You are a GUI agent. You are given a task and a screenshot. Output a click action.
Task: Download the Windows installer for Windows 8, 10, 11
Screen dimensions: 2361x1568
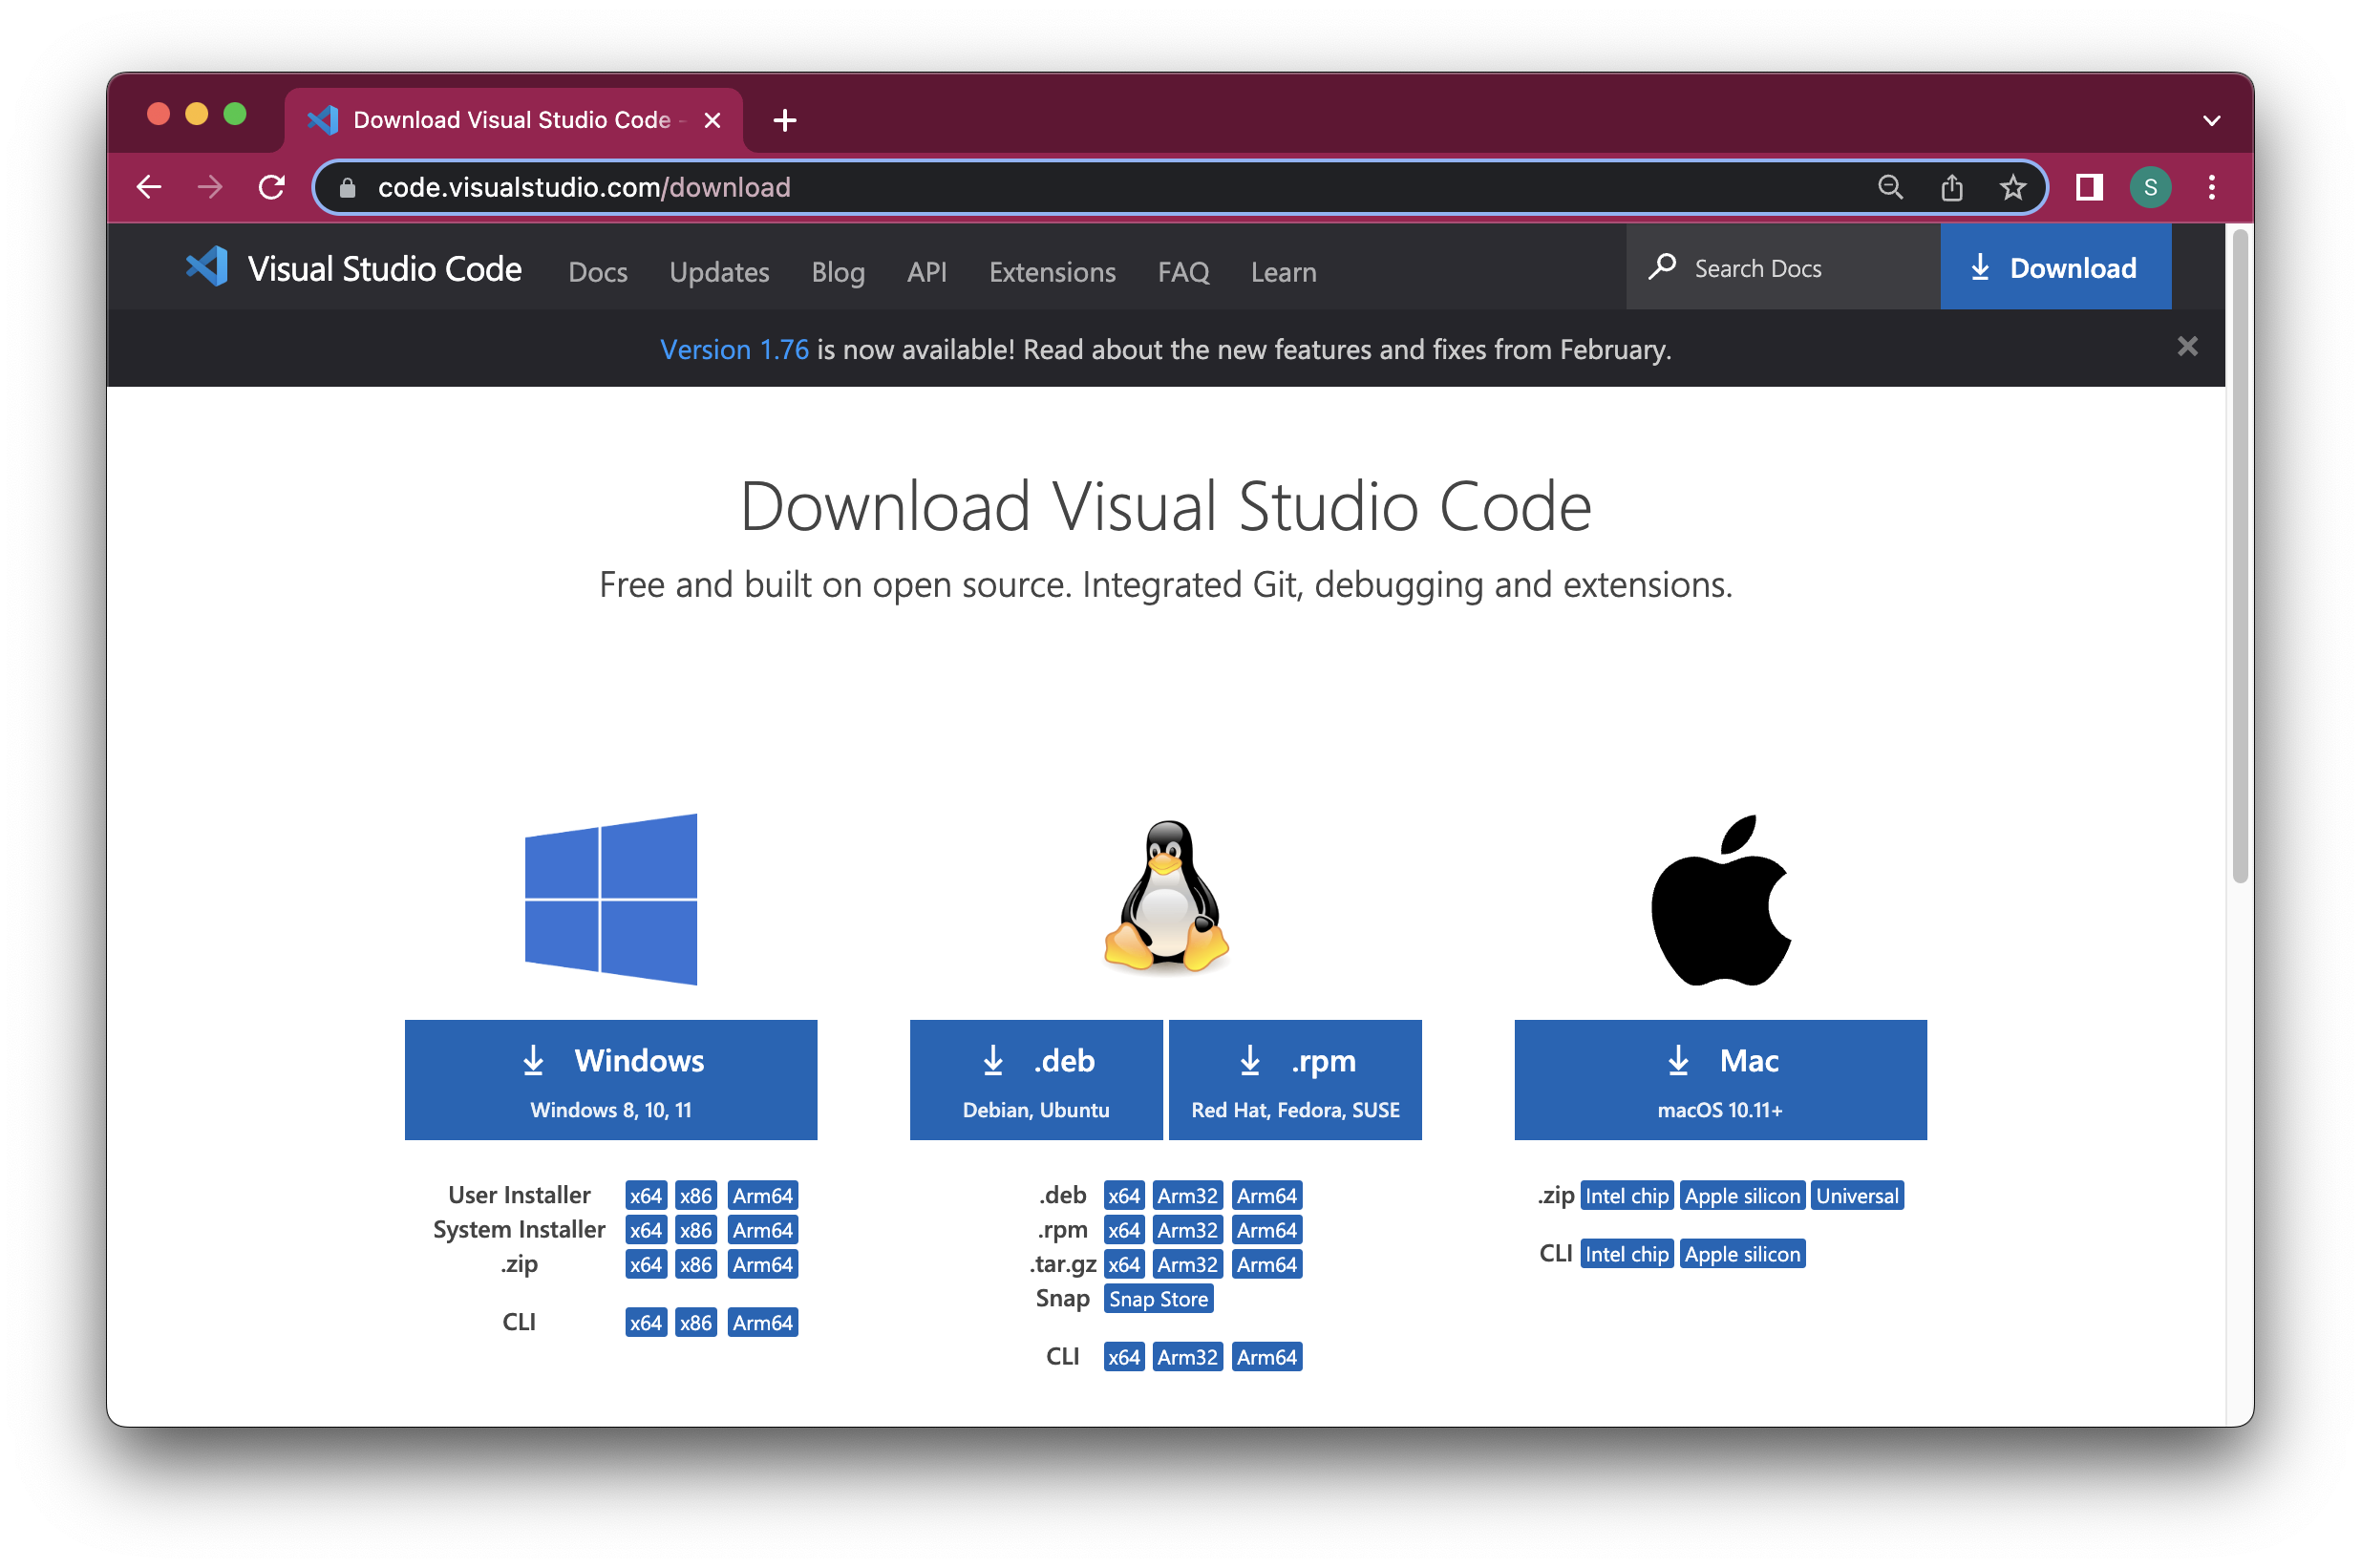610,1080
